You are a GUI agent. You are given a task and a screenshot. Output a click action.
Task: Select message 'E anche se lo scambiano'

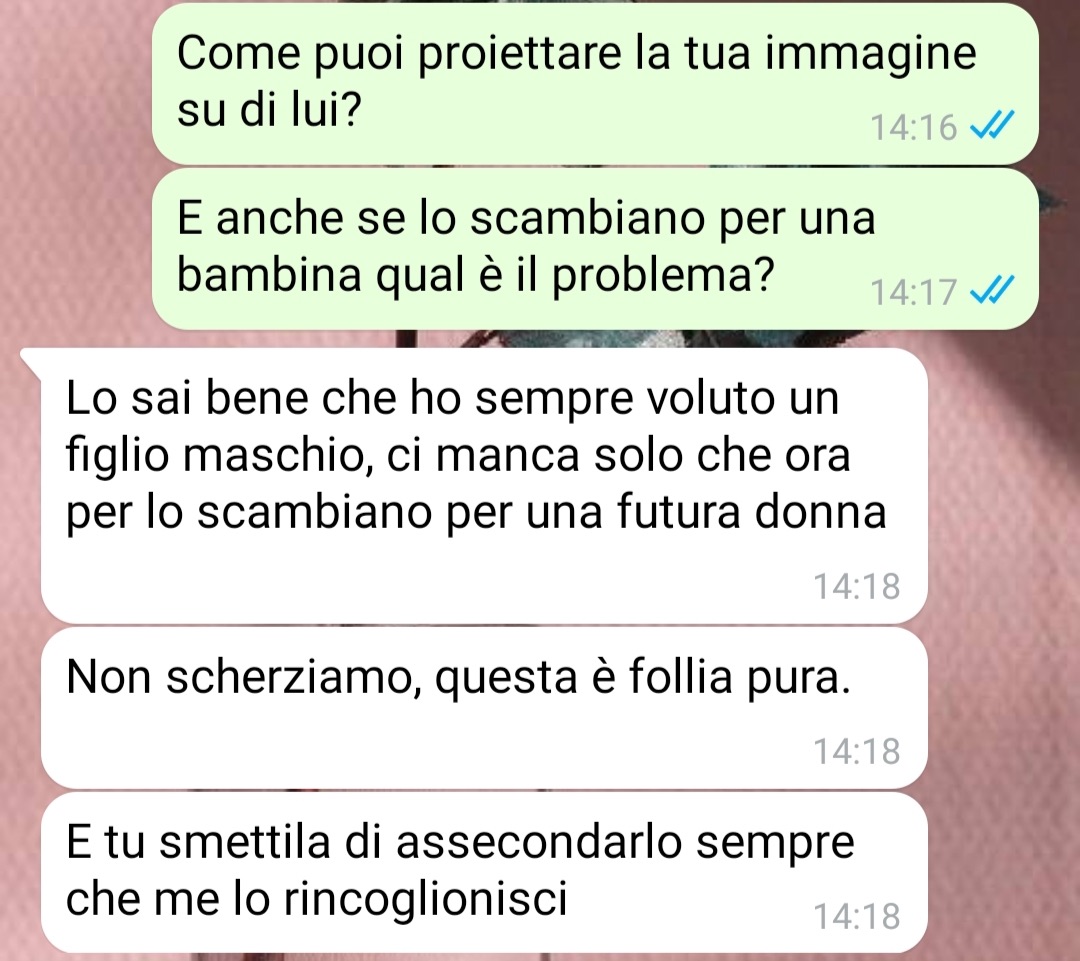click(x=595, y=249)
